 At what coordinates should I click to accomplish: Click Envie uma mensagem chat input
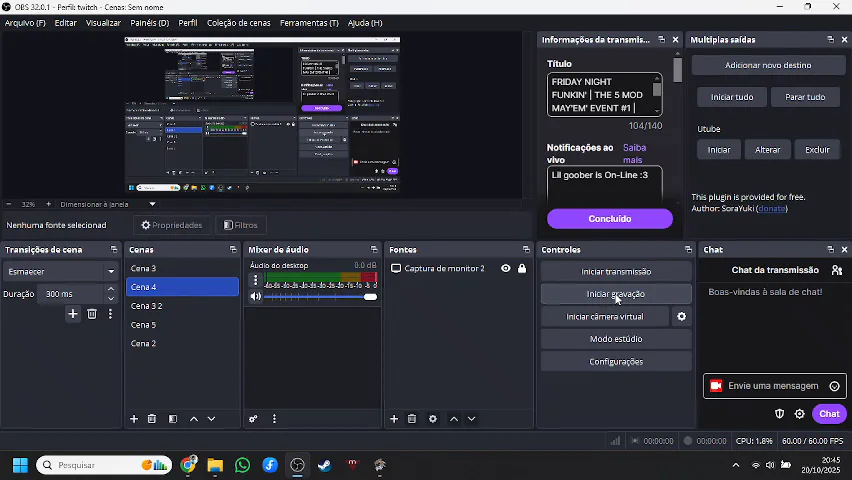tap(773, 386)
